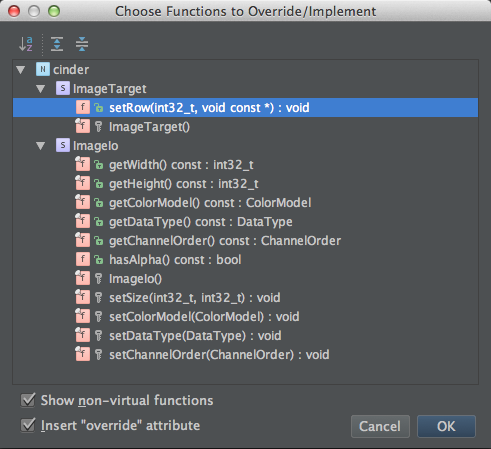The width and height of the screenshot is (491, 449).
Task: Select getColorModel() const function entry
Action: tap(210, 203)
